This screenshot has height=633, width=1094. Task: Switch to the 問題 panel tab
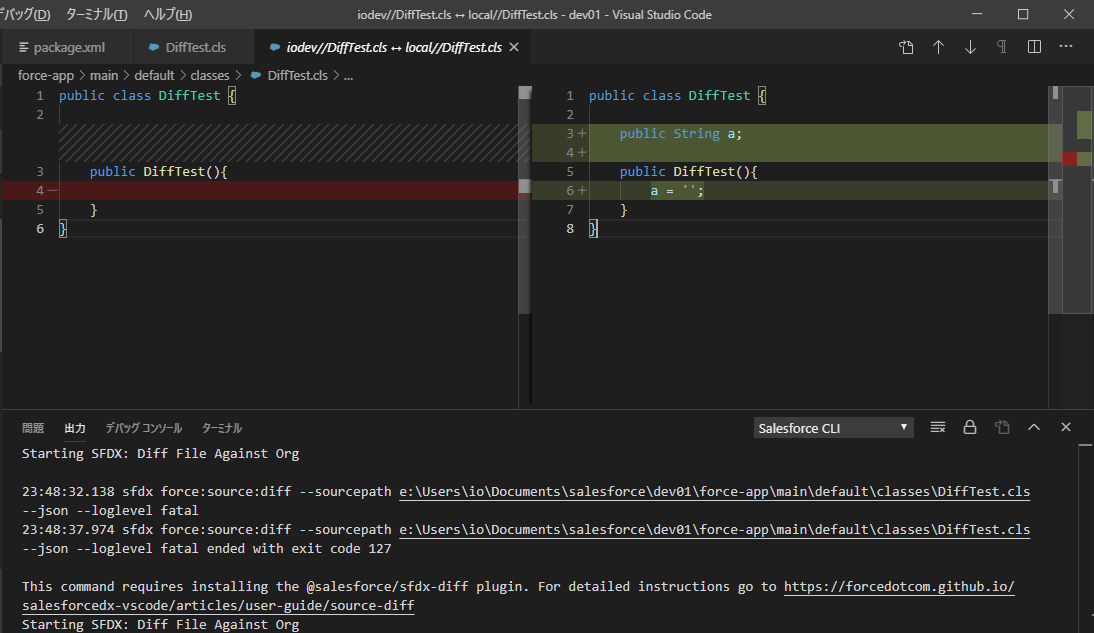click(33, 428)
